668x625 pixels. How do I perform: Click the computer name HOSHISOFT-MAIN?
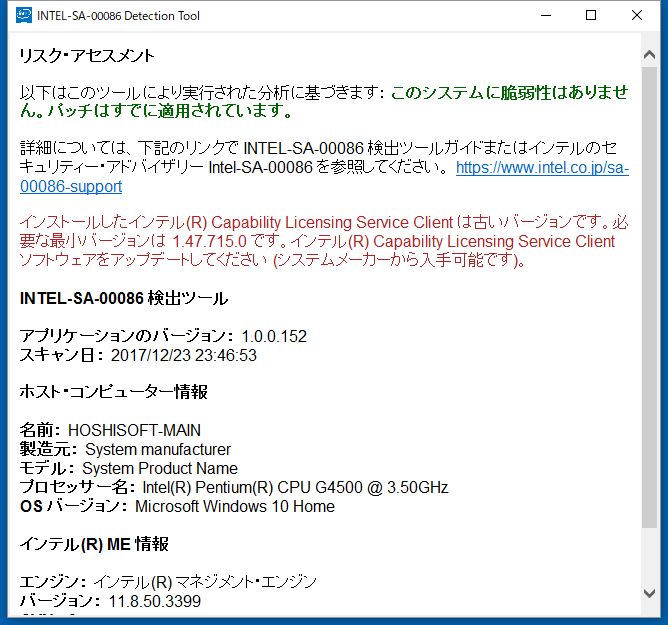134,430
